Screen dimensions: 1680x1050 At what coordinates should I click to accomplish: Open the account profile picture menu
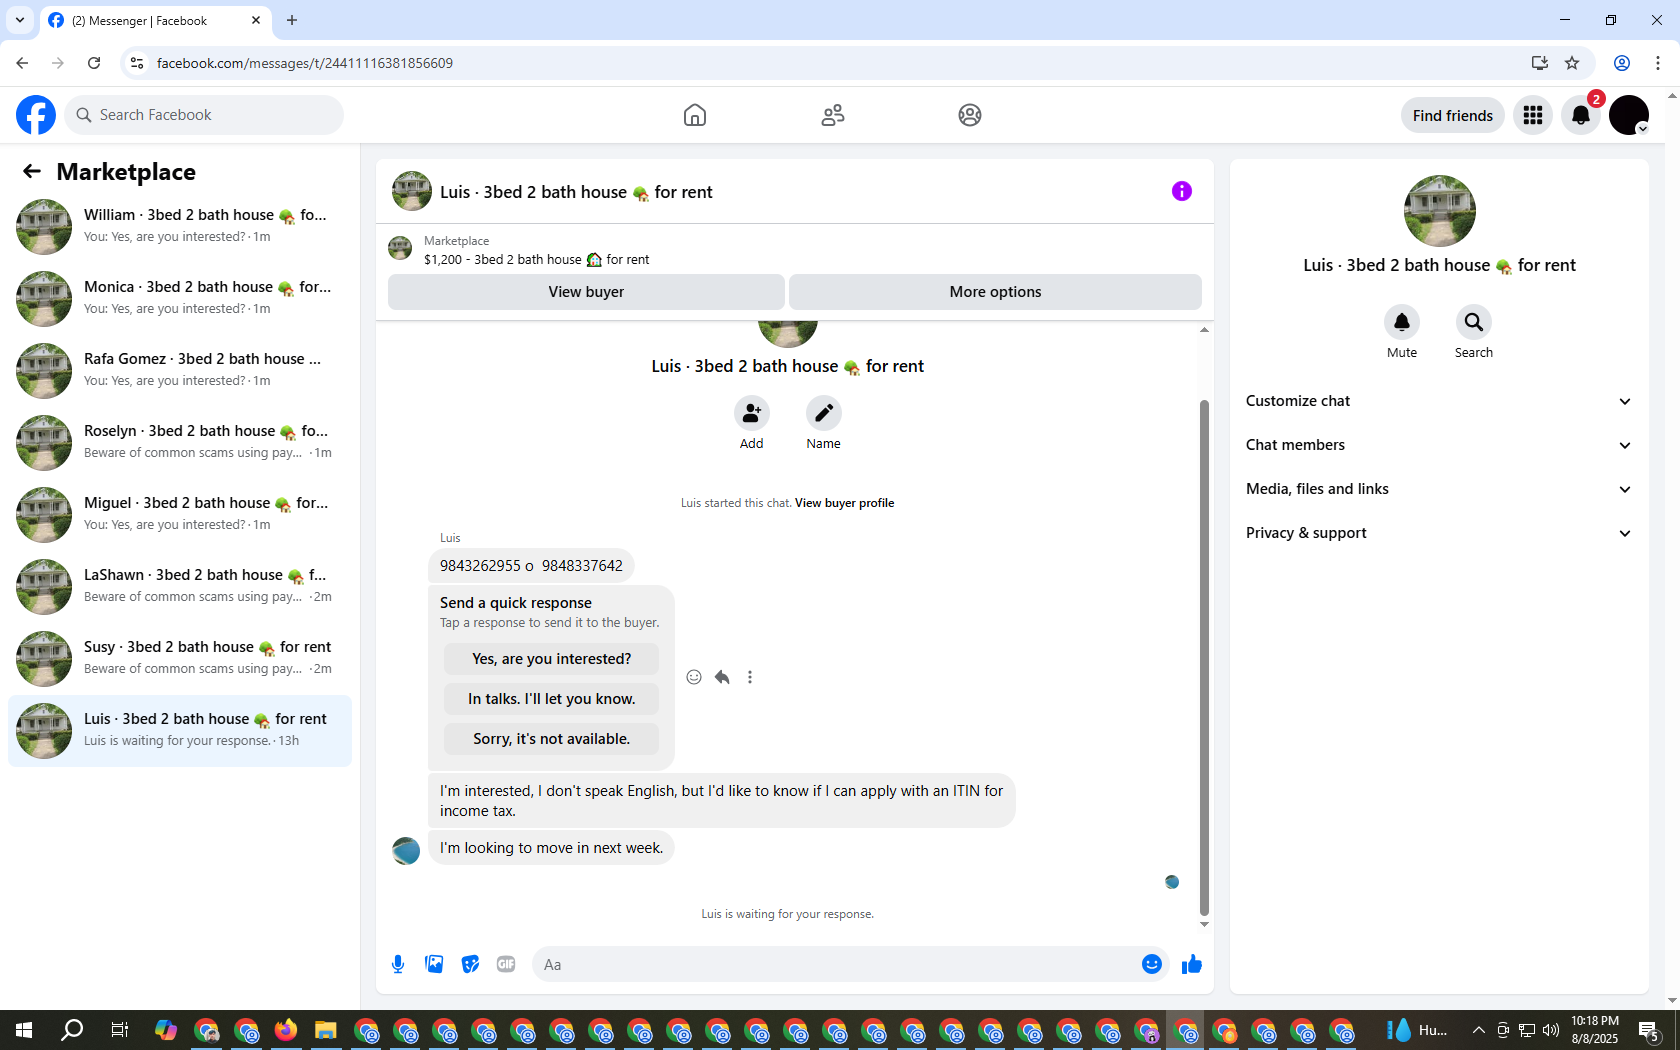1629,115
